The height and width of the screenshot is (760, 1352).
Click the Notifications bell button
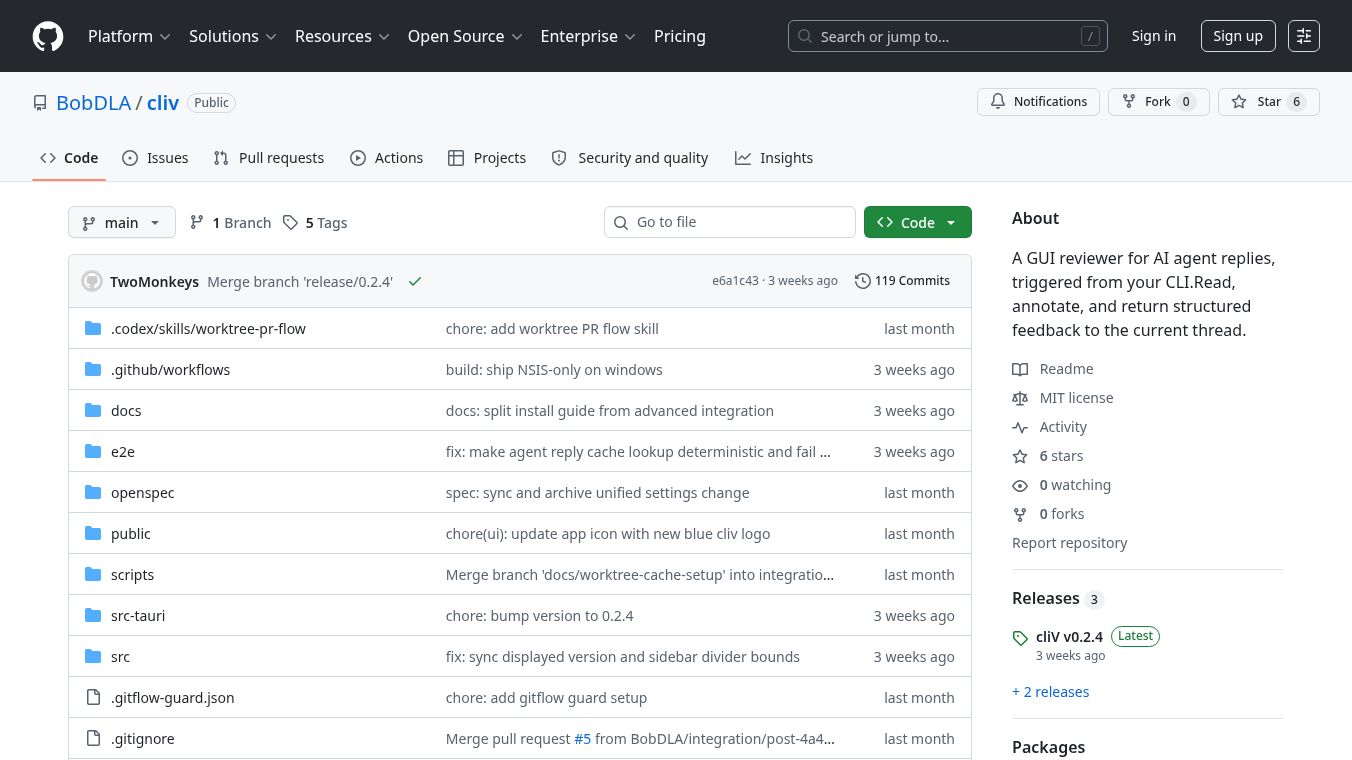[1038, 102]
